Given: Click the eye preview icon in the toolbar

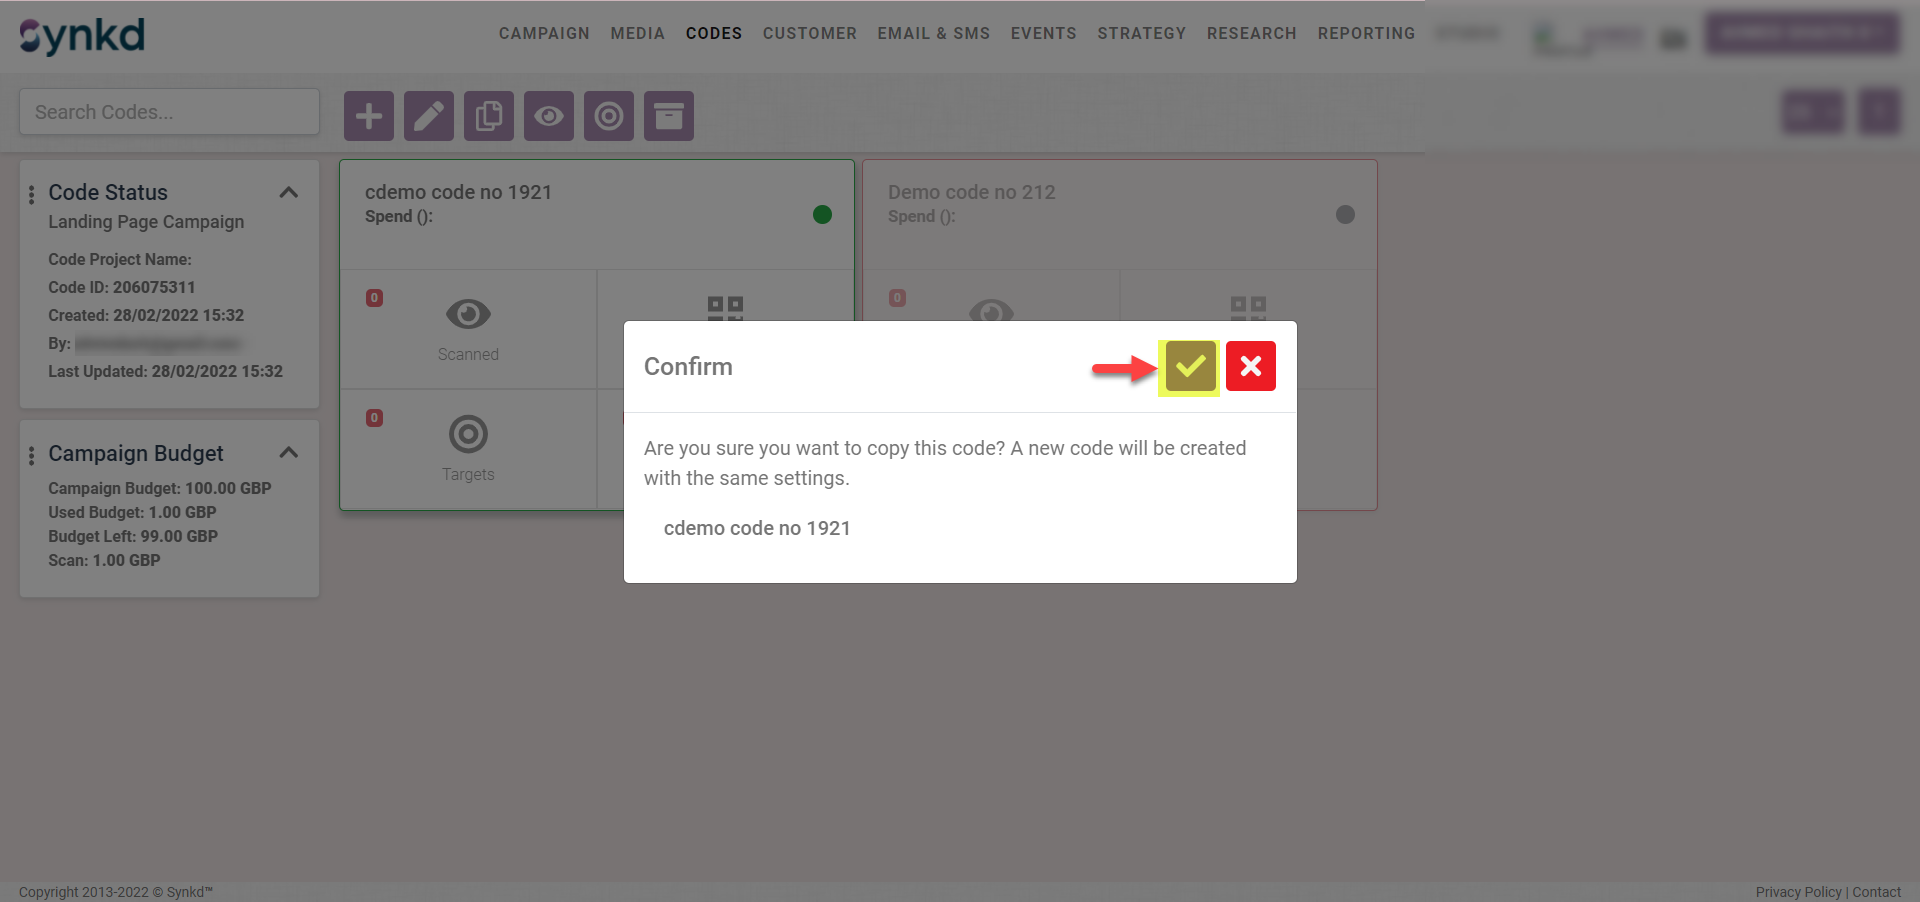Looking at the screenshot, I should 548,116.
